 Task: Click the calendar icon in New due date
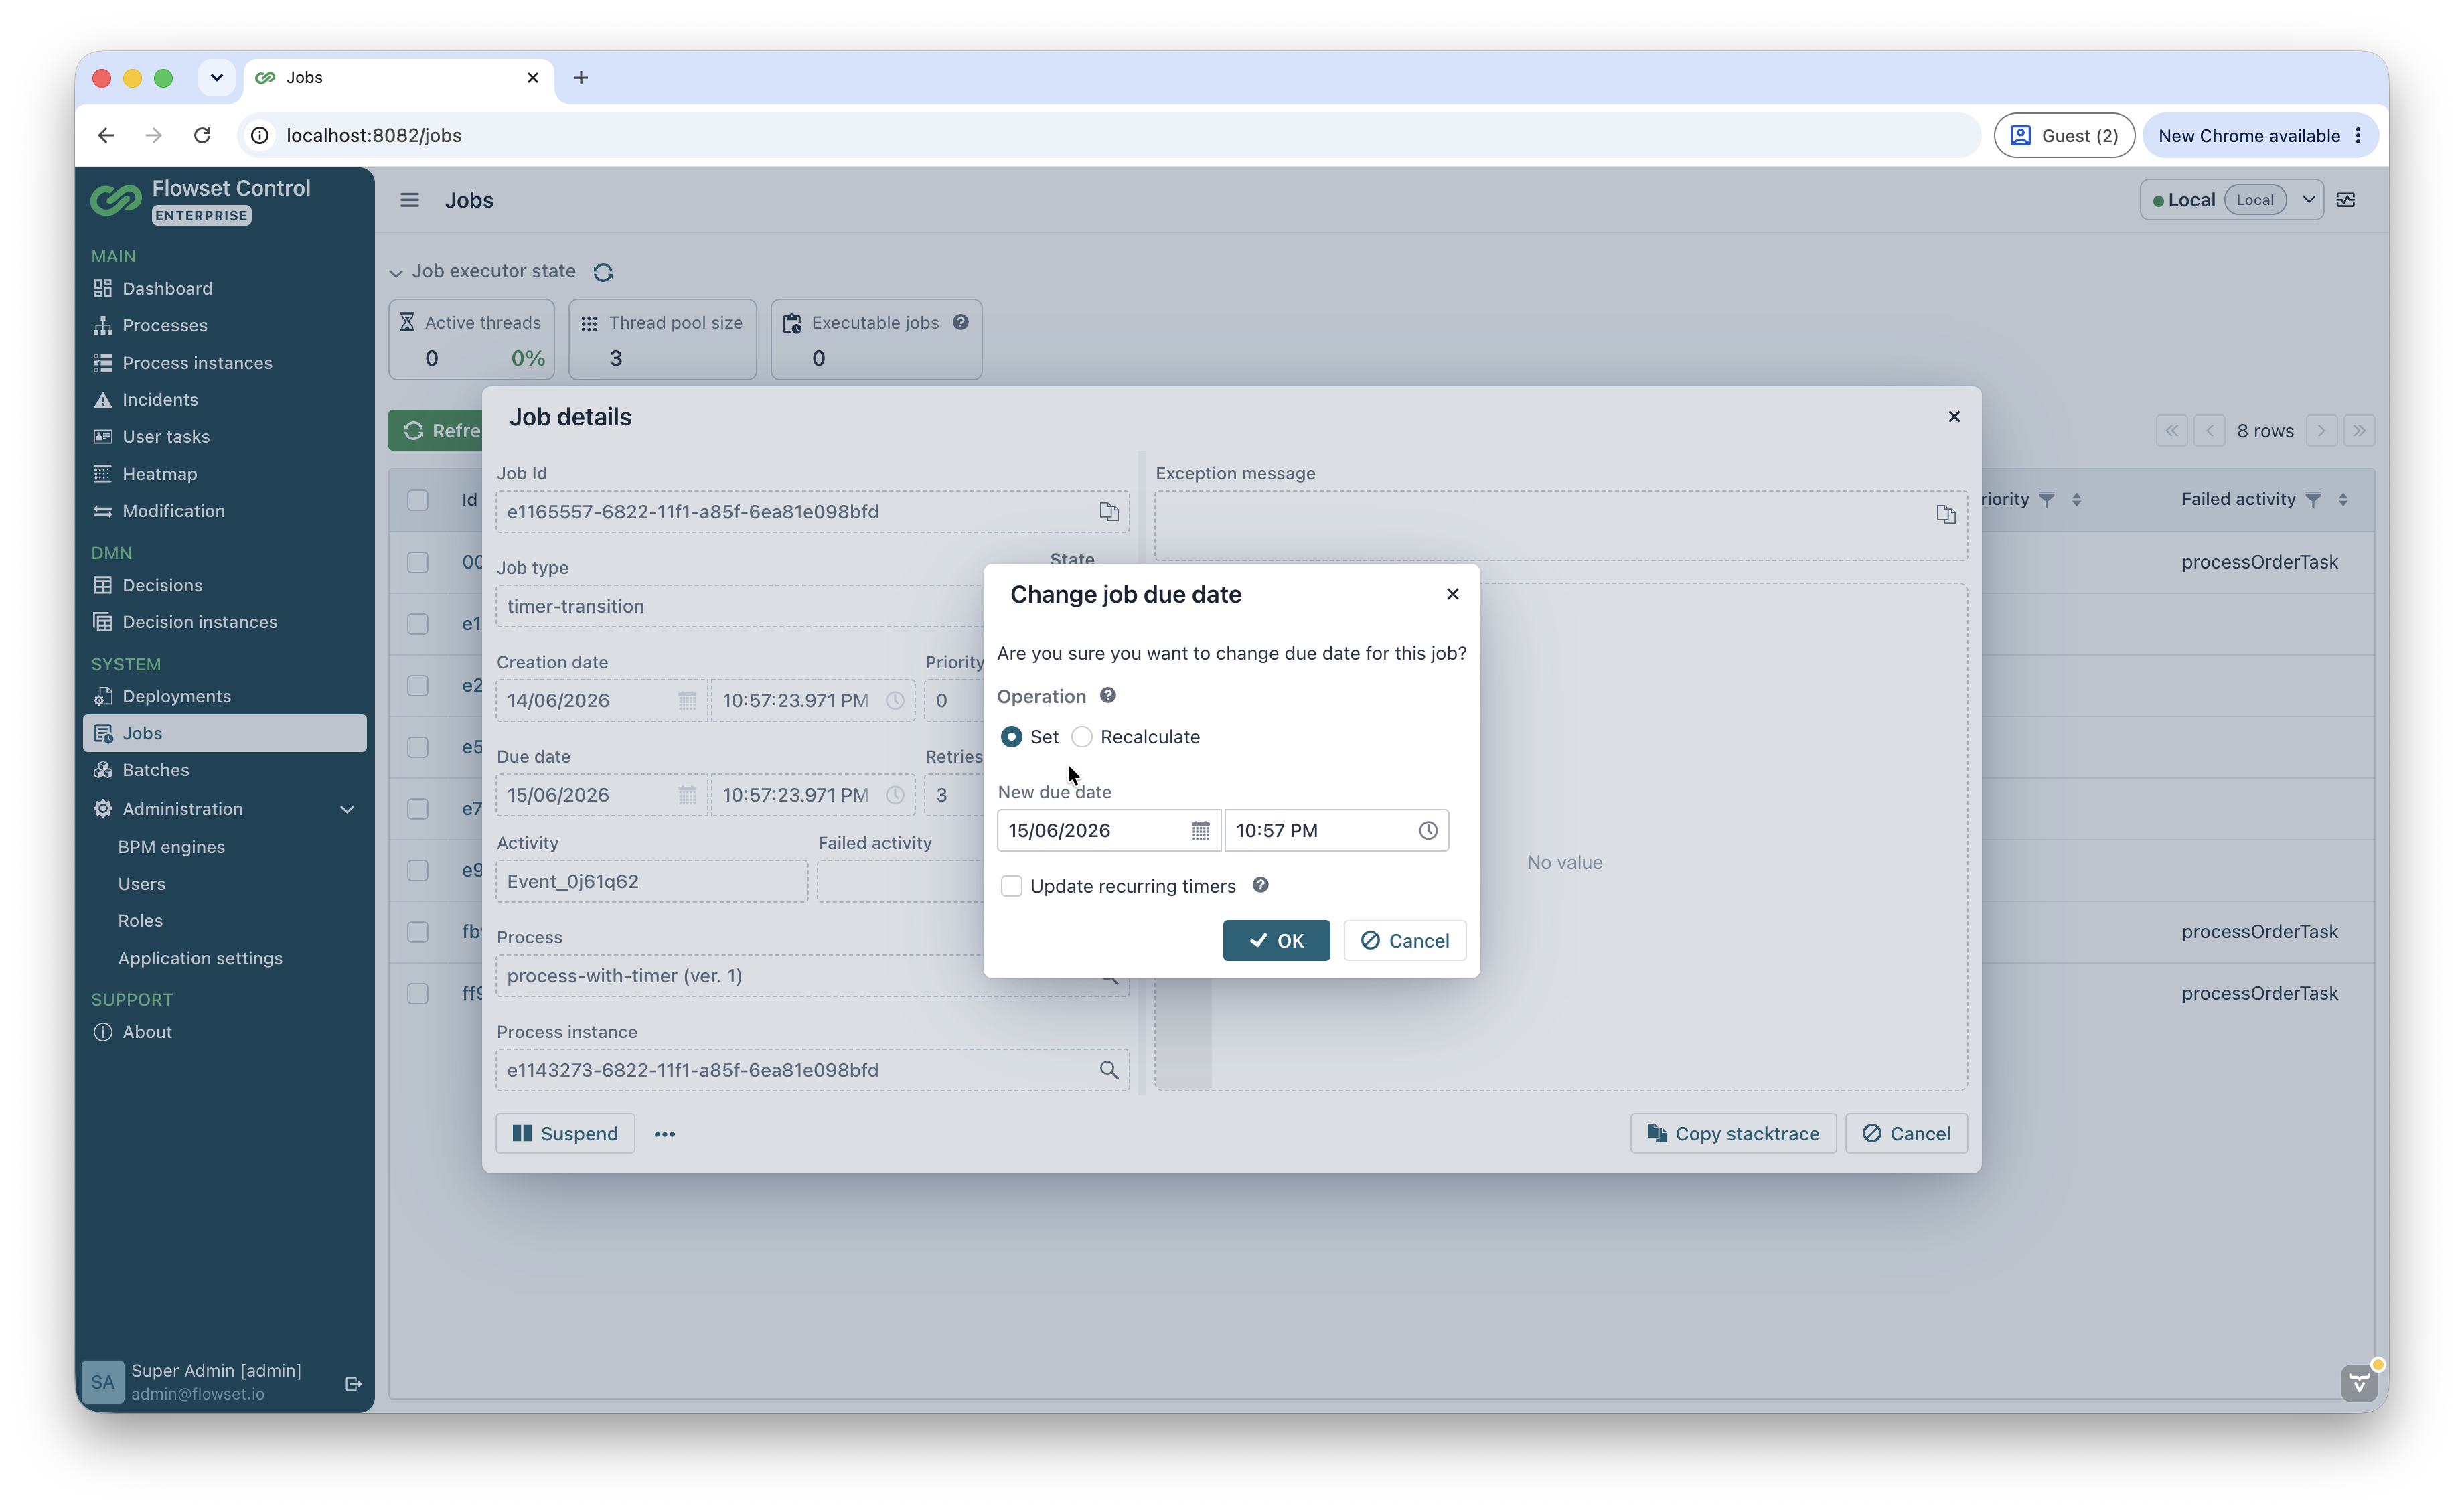tap(1200, 830)
